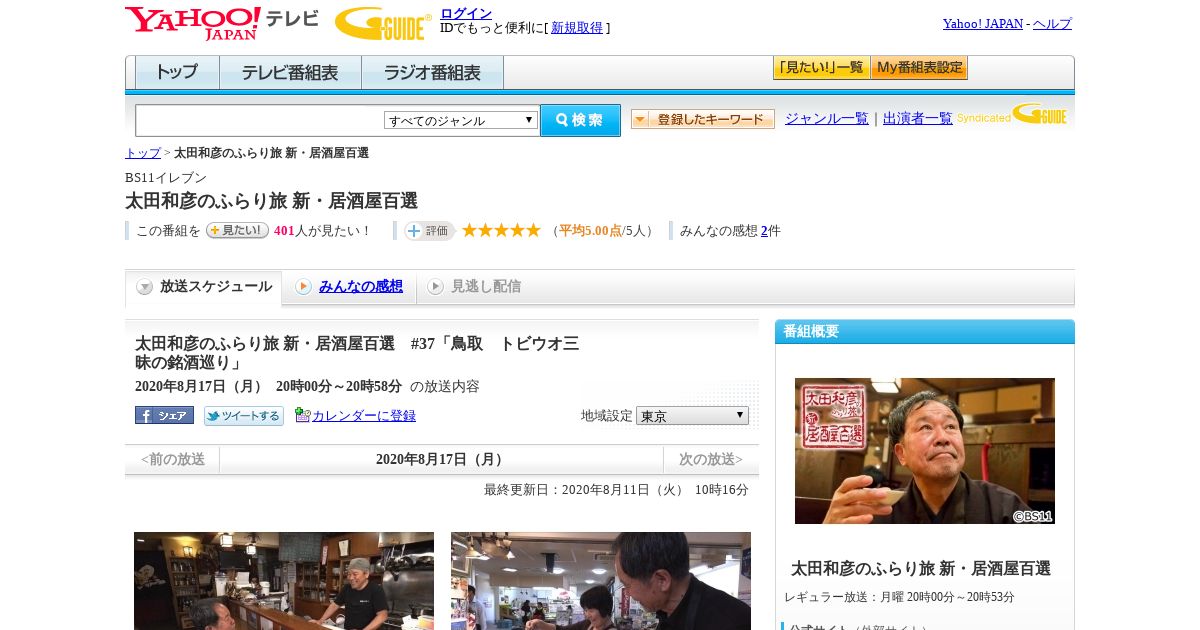Open the ヘルプ link
The image size is (1200, 630).
tap(1052, 24)
